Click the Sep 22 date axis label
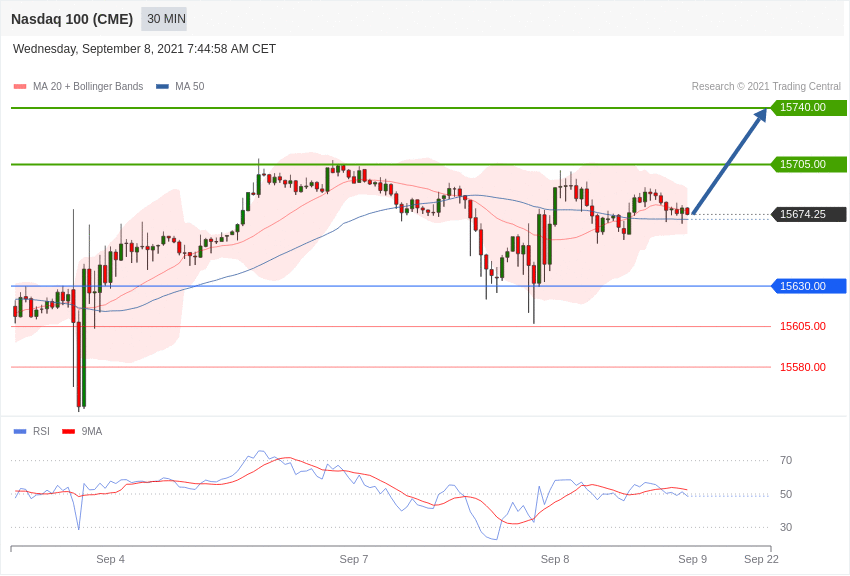The width and height of the screenshot is (850, 576). pyautogui.click(x=761, y=559)
